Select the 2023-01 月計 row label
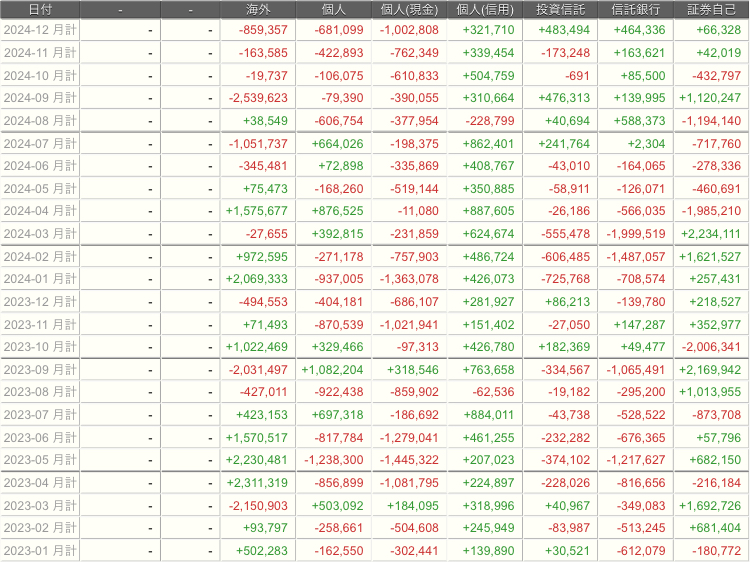This screenshot has height=562, width=750. click(x=40, y=551)
